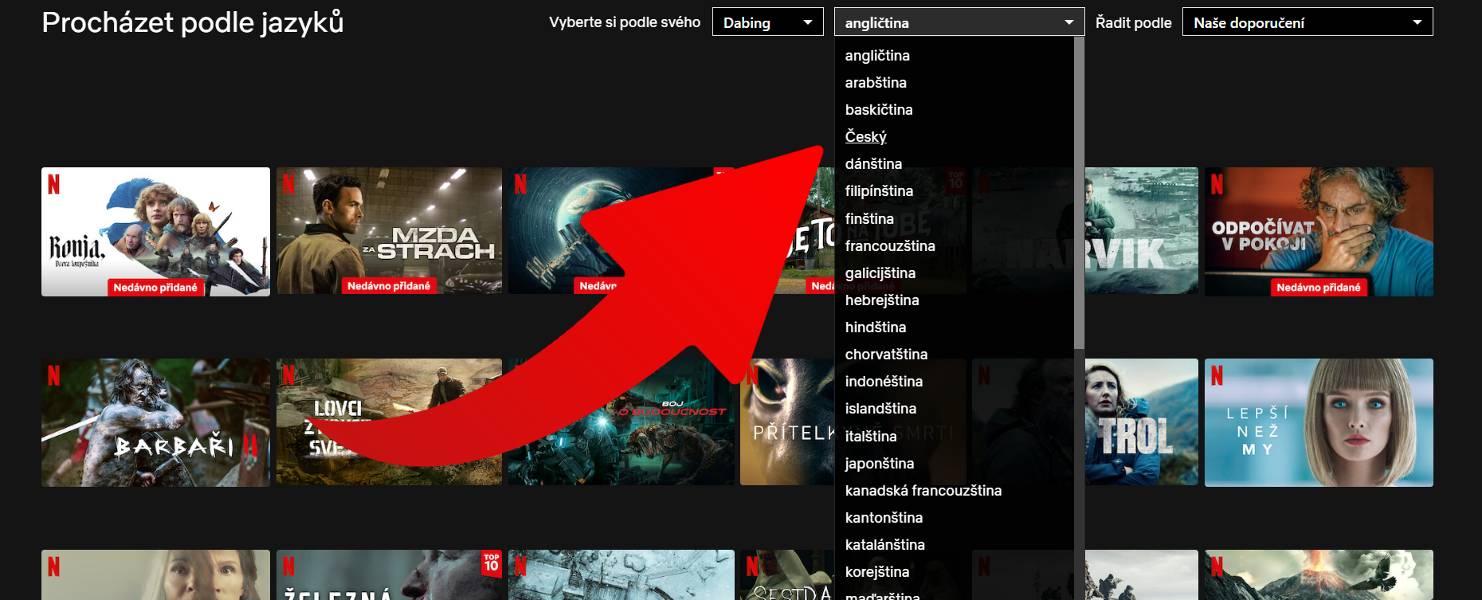Click the Řadit podle label
This screenshot has width=1482, height=600.
(1133, 22)
